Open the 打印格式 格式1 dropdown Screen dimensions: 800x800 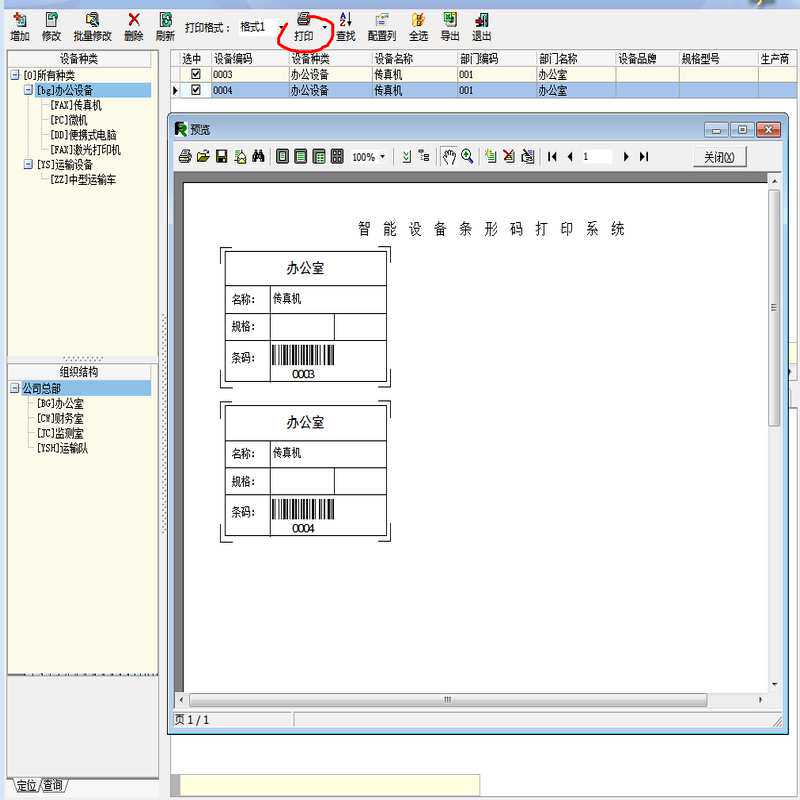(282, 28)
